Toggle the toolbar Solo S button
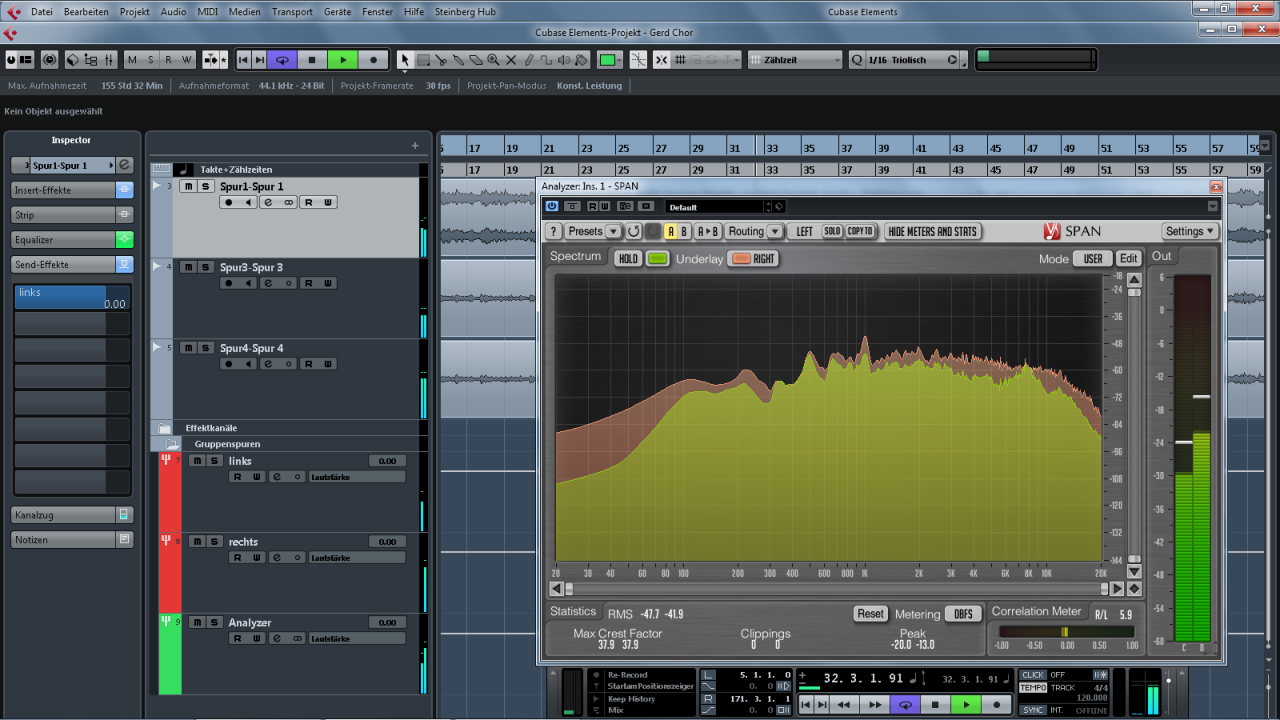Screen dimensions: 1280x720 (150, 60)
